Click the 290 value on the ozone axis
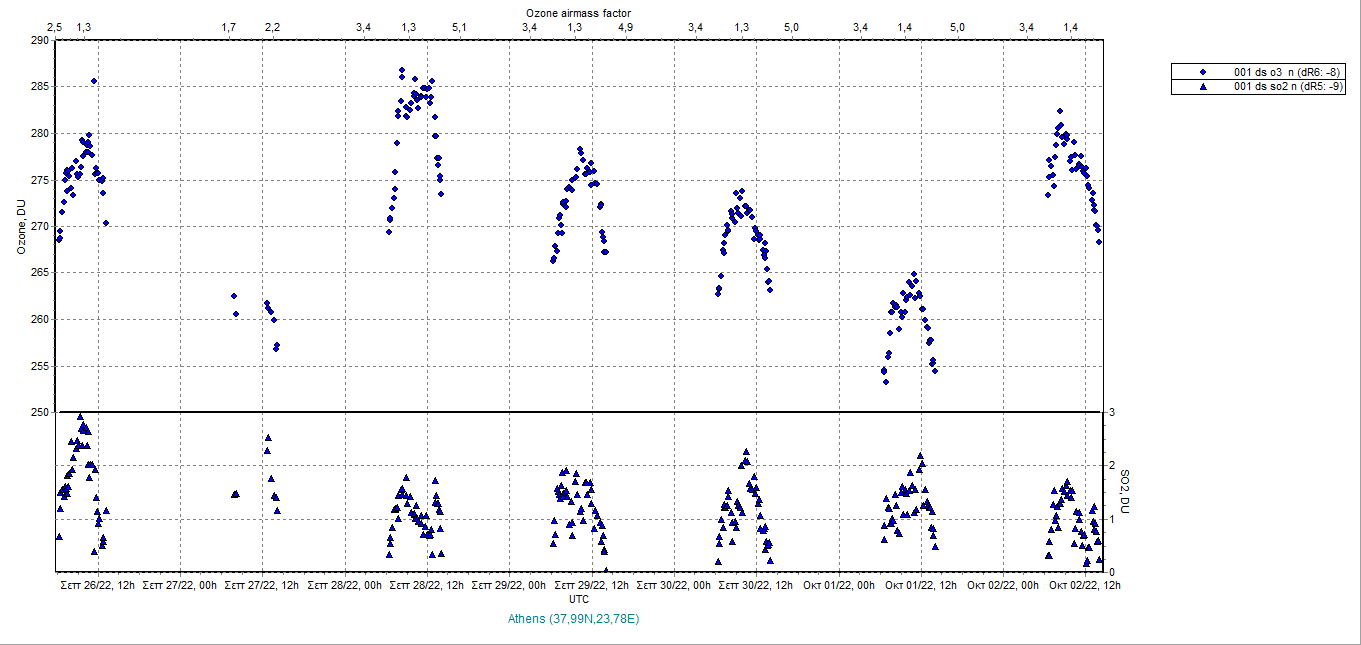Image resolution: width=1361 pixels, height=645 pixels. point(39,41)
